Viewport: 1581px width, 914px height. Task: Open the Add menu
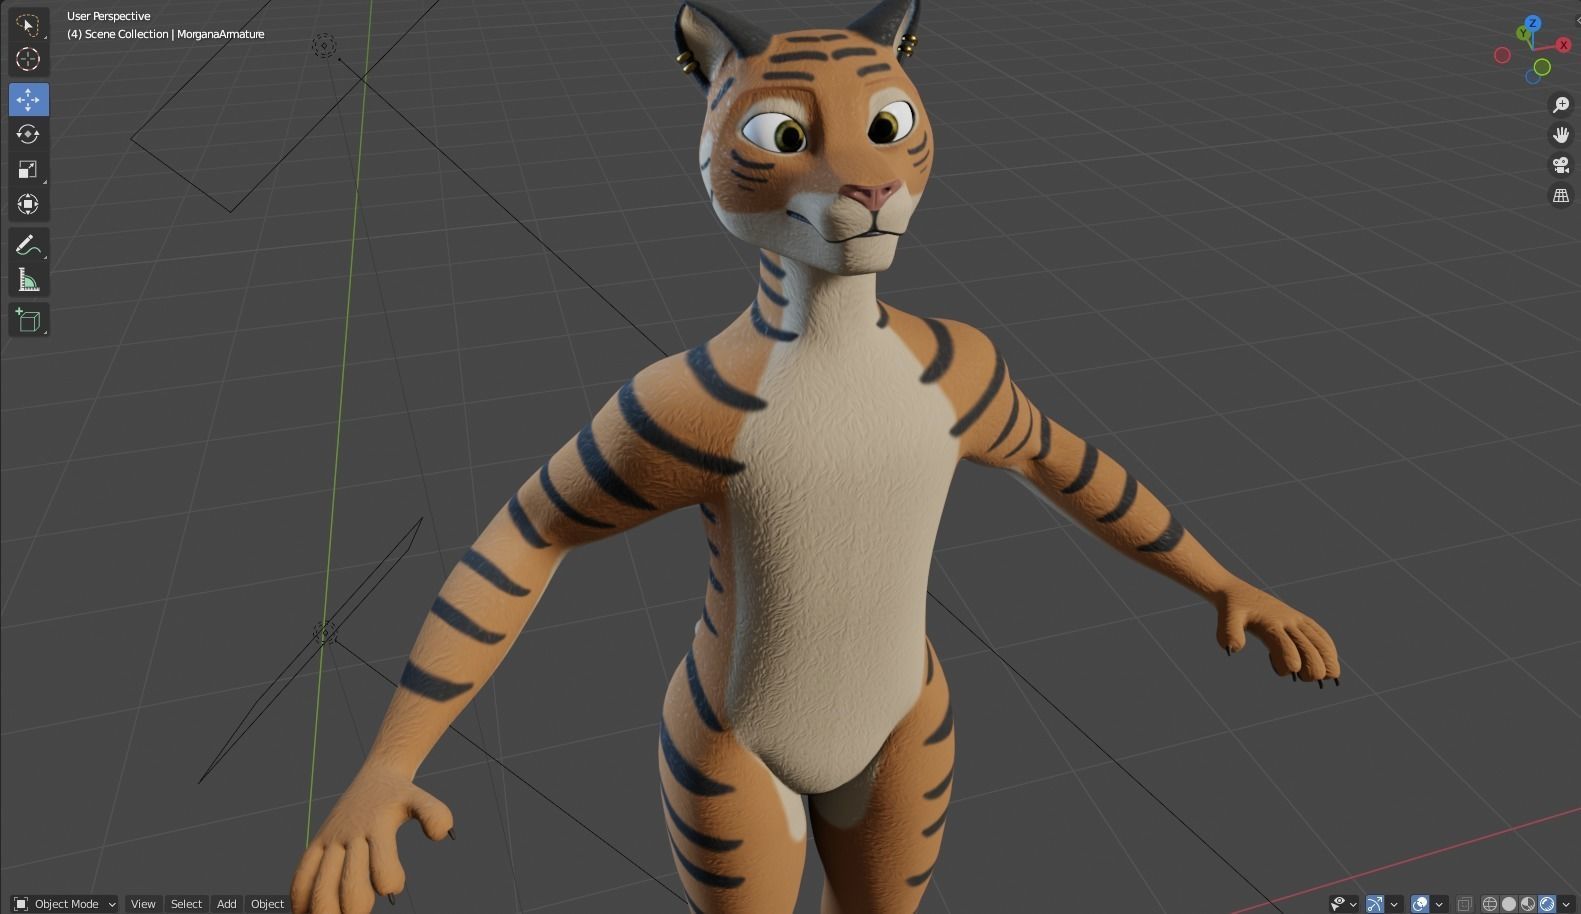pyautogui.click(x=227, y=904)
